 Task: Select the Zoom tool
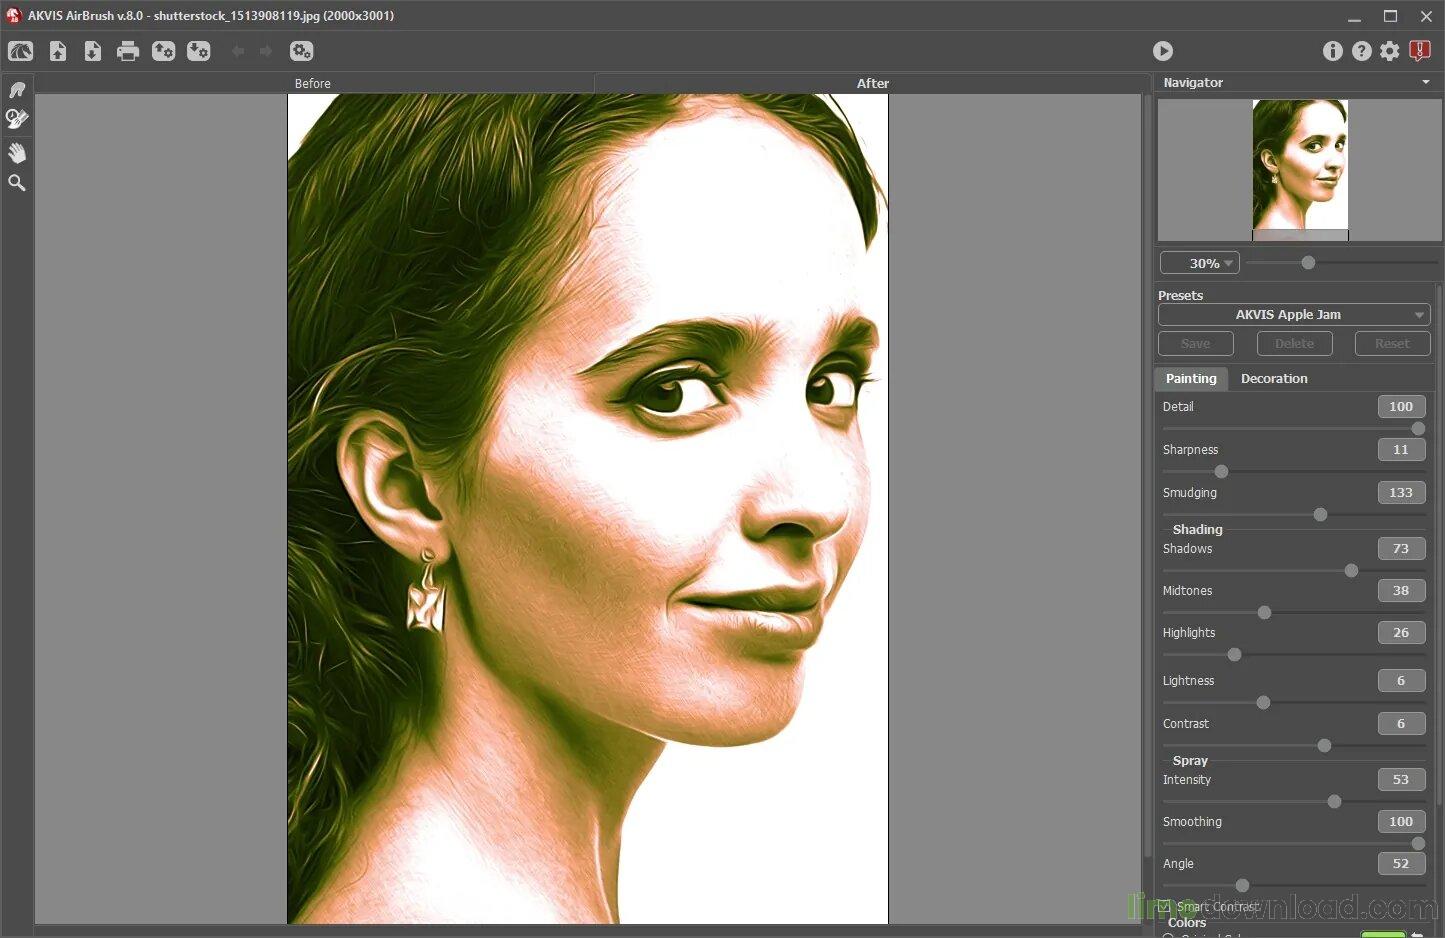(17, 182)
